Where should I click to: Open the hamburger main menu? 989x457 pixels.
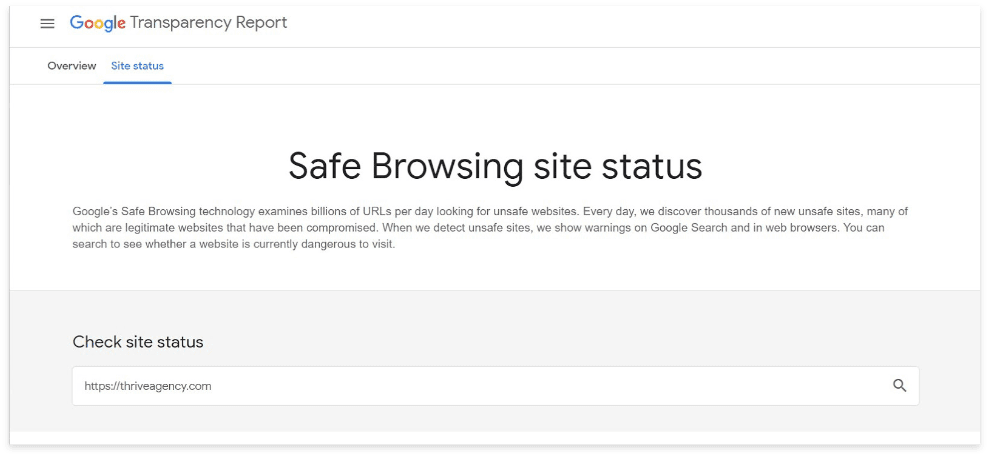(47, 24)
